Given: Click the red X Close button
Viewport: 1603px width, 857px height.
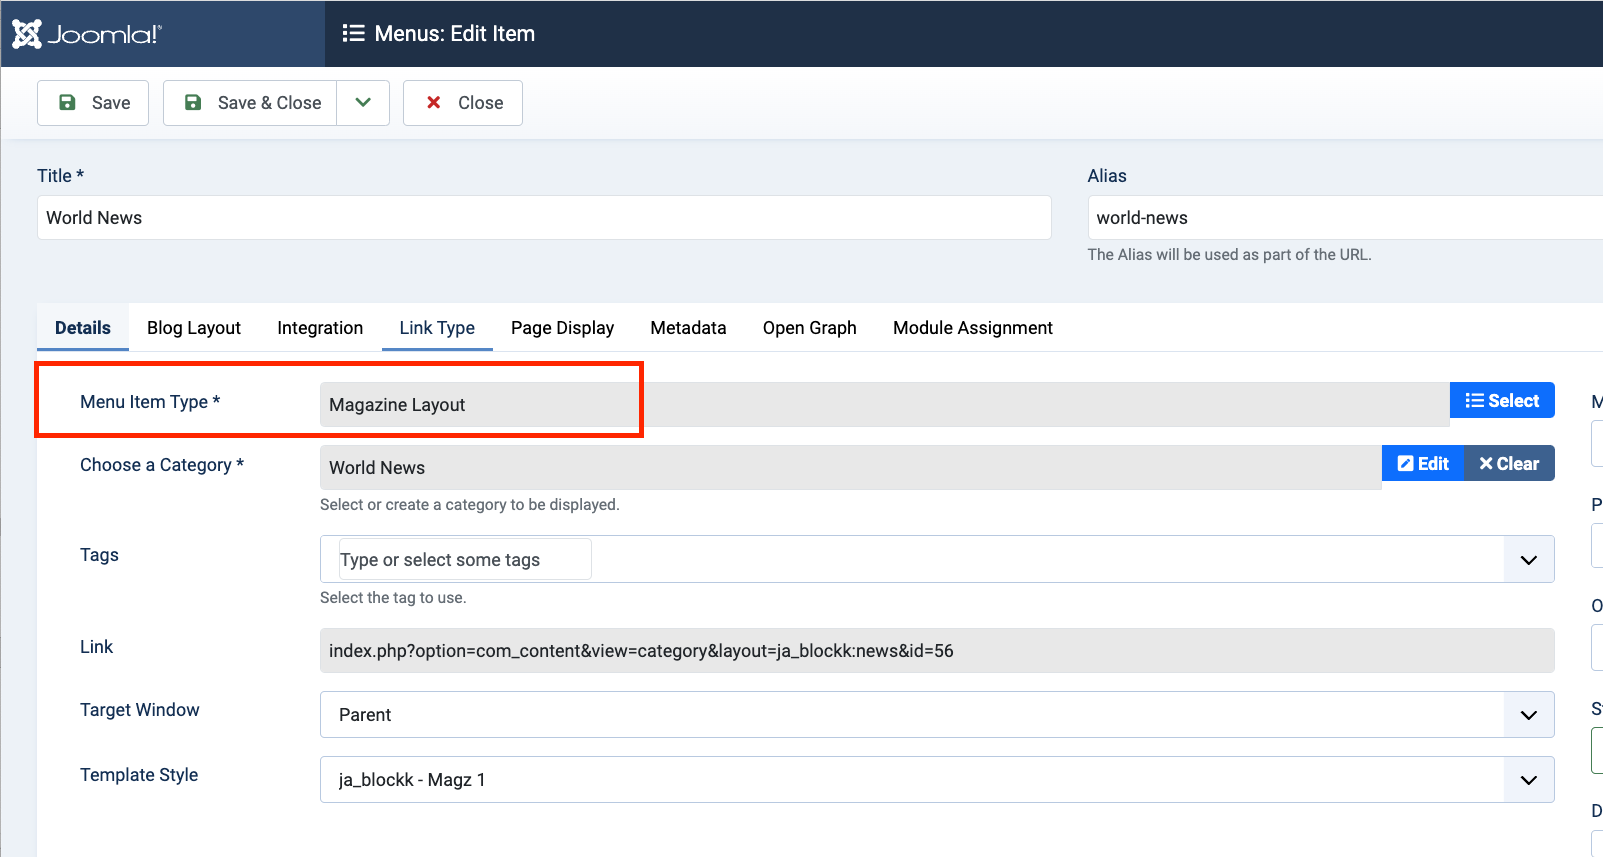Looking at the screenshot, I should tap(463, 103).
